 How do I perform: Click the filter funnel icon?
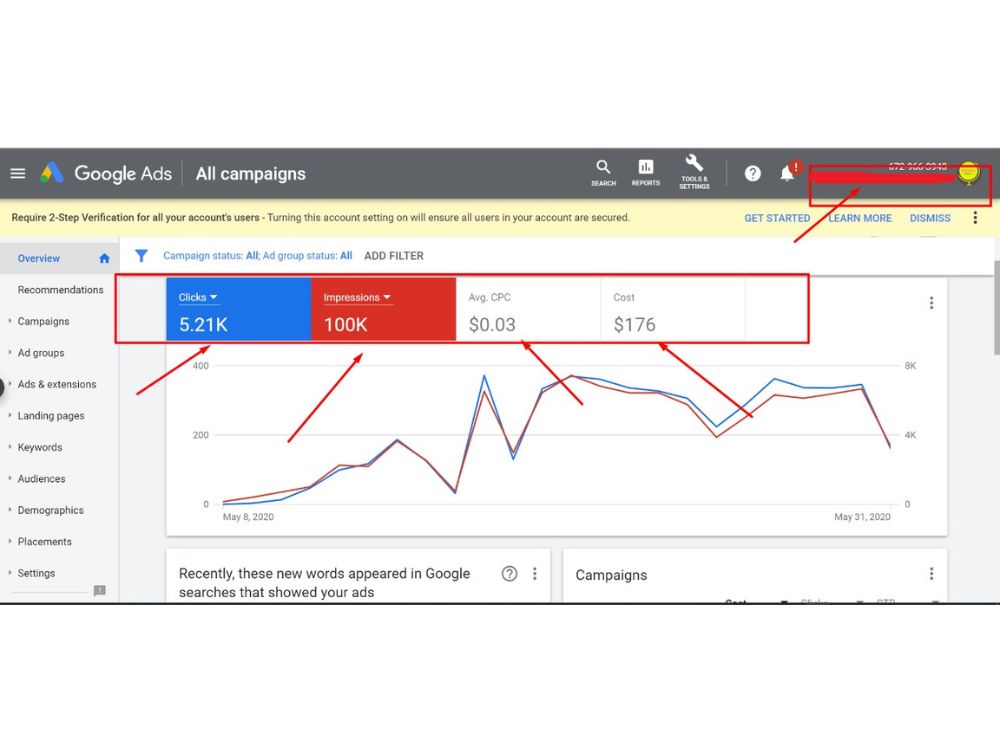point(142,256)
